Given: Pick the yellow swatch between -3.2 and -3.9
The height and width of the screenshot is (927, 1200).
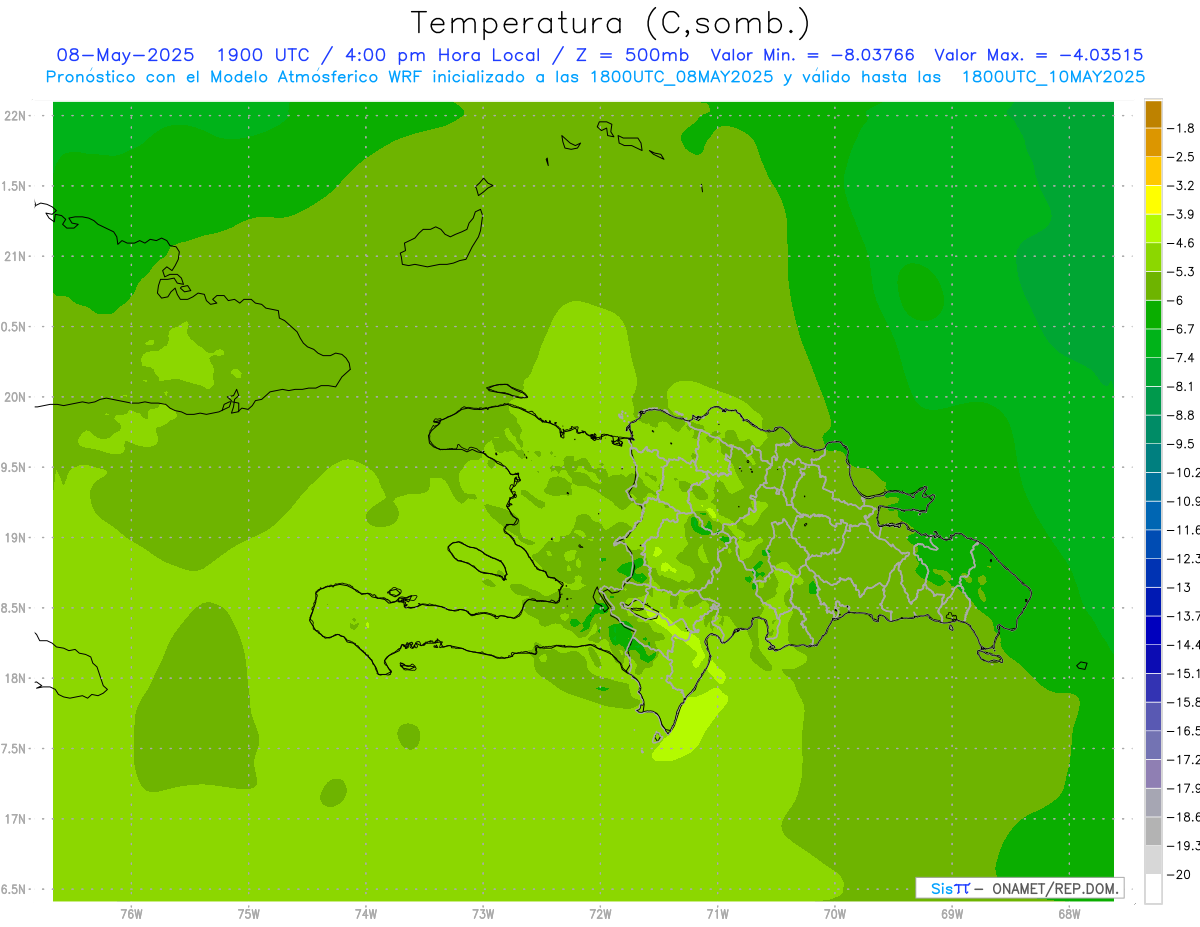Looking at the screenshot, I should [x=1153, y=200].
